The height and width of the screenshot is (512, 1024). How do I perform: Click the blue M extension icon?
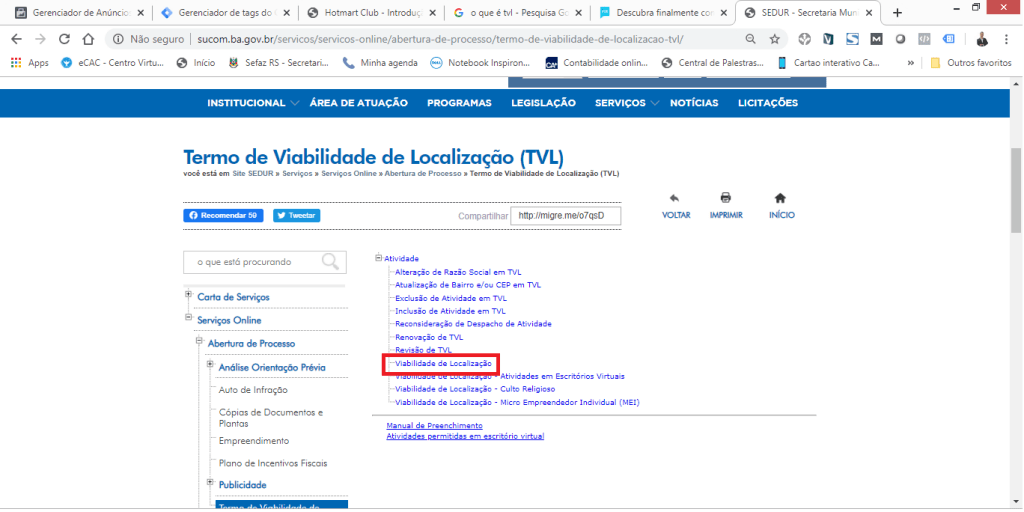(876, 39)
